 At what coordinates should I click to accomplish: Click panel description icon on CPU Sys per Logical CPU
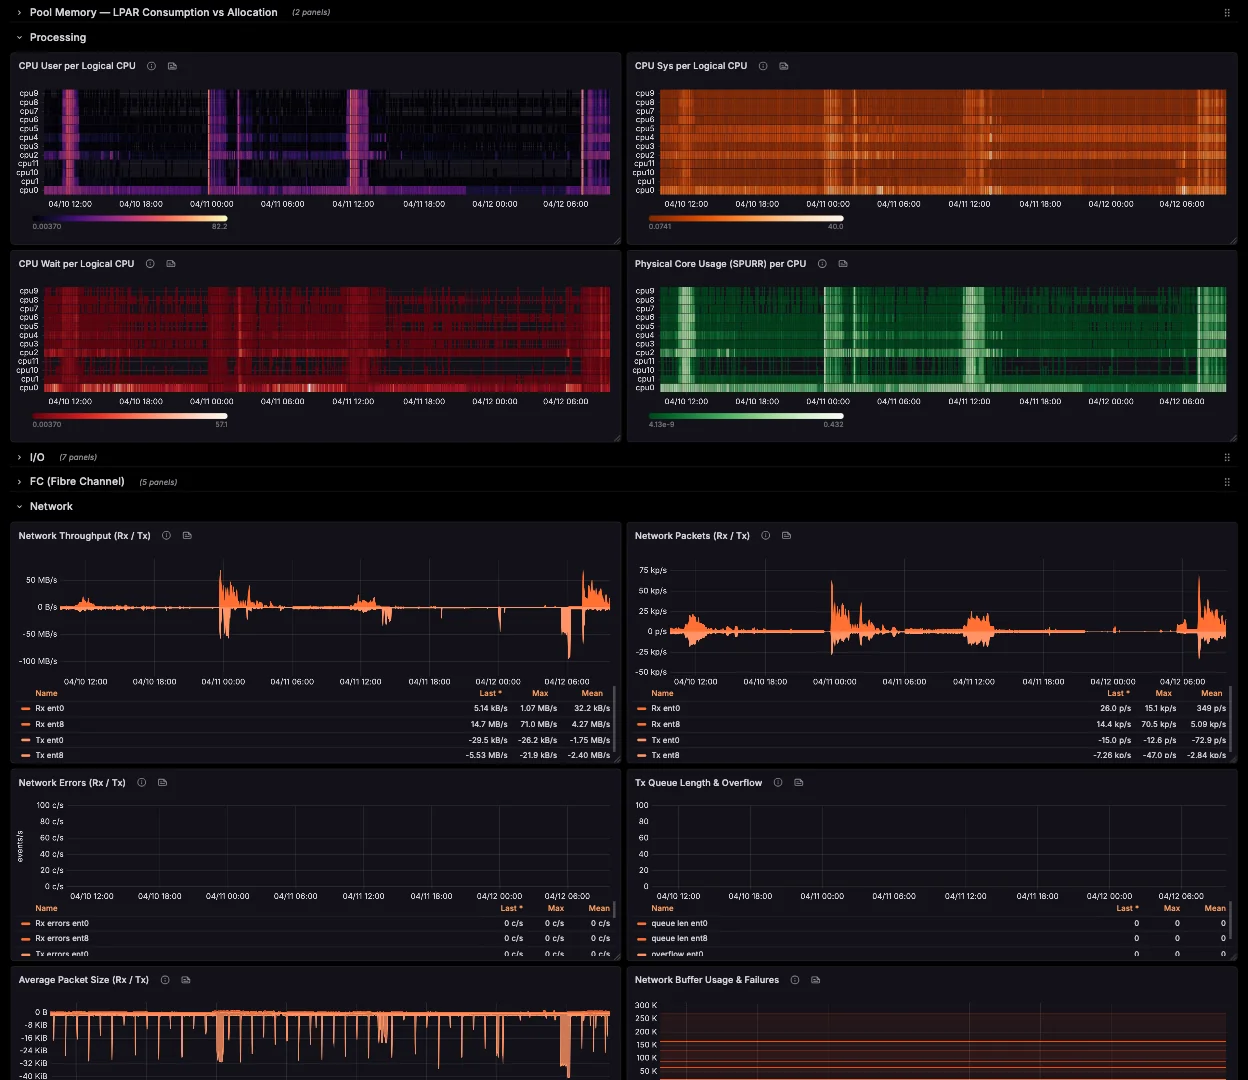pos(783,66)
